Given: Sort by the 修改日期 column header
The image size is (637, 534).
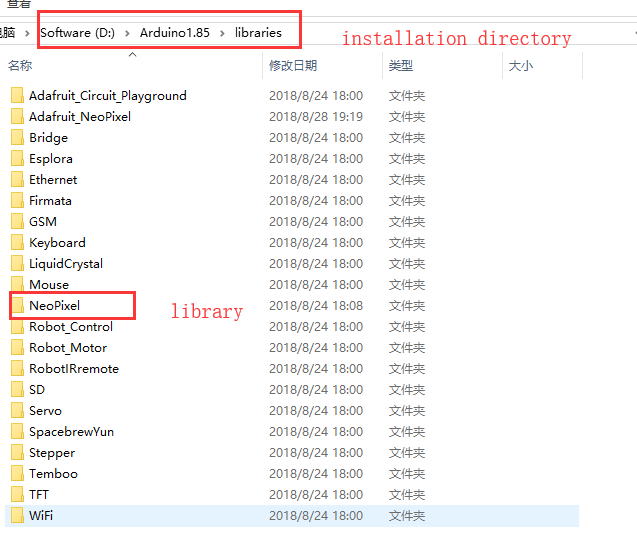Looking at the screenshot, I should [x=293, y=66].
